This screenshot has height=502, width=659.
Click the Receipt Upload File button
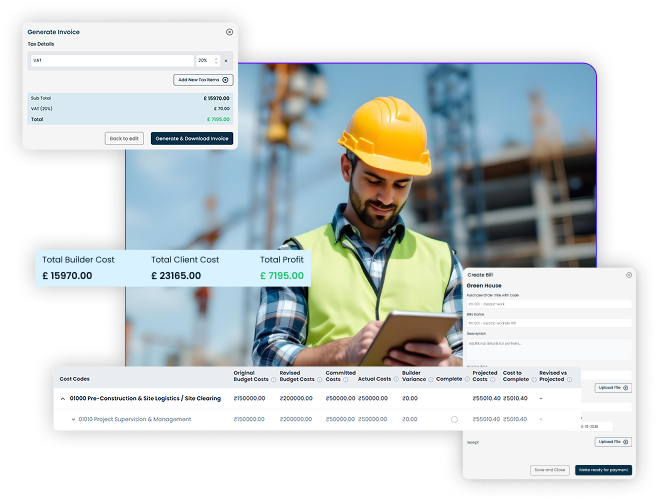tap(613, 442)
